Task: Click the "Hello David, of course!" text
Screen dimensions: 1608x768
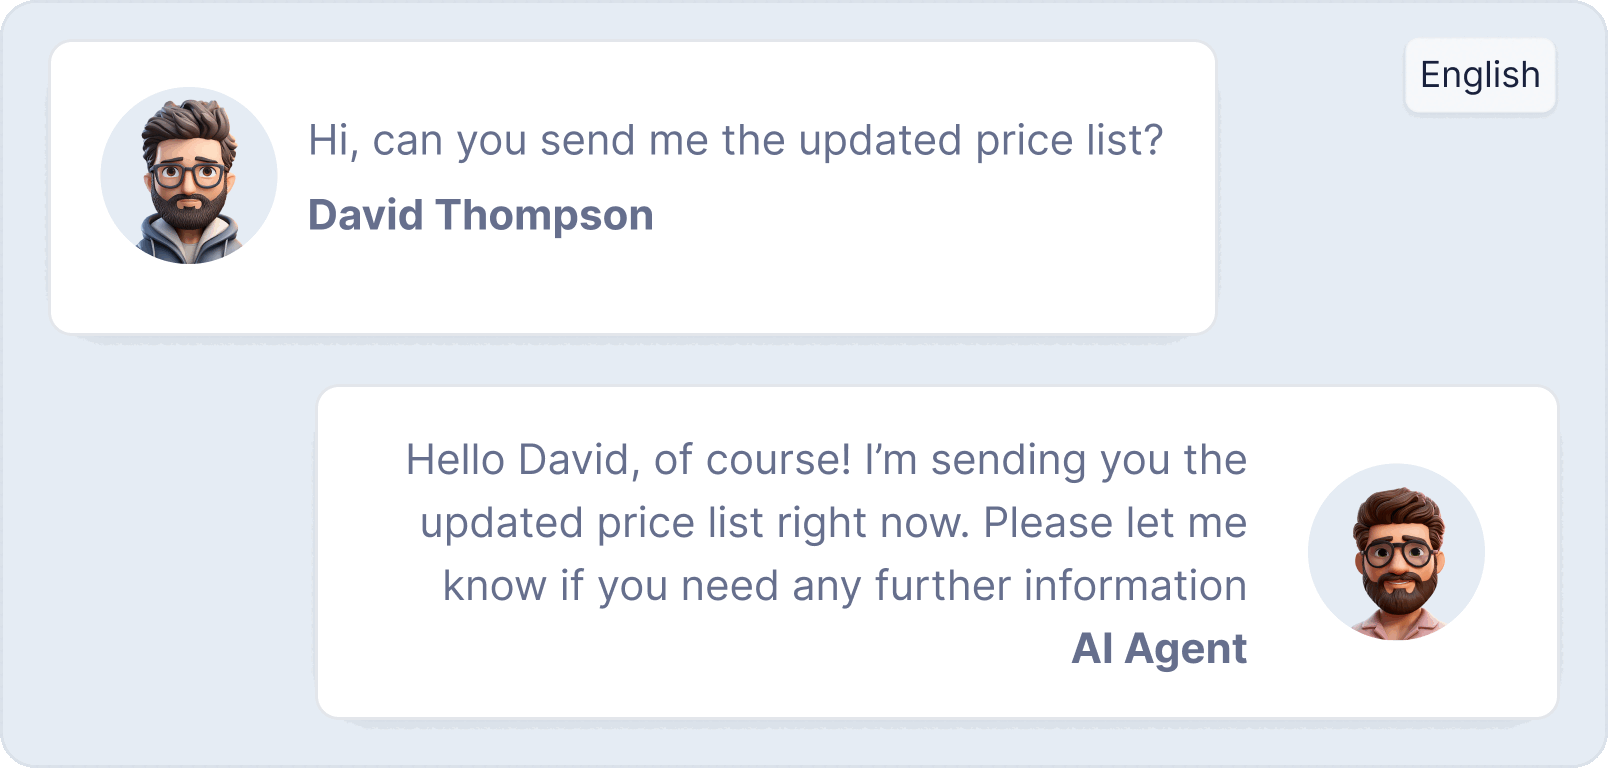Action: pos(628,460)
